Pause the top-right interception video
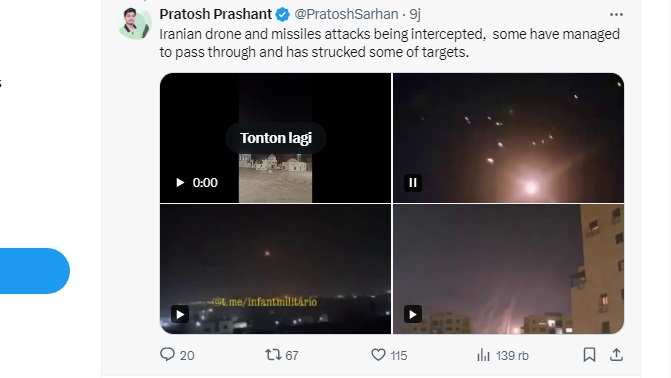 413,183
